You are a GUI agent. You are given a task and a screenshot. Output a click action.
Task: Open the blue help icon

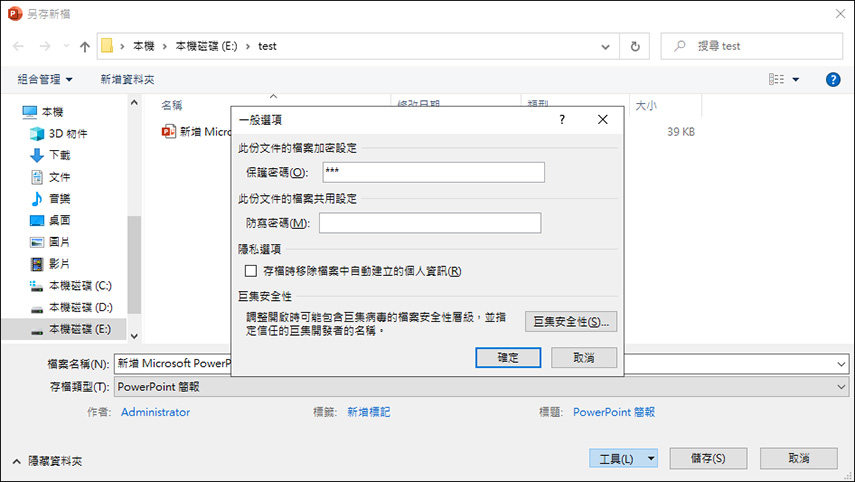(x=833, y=80)
